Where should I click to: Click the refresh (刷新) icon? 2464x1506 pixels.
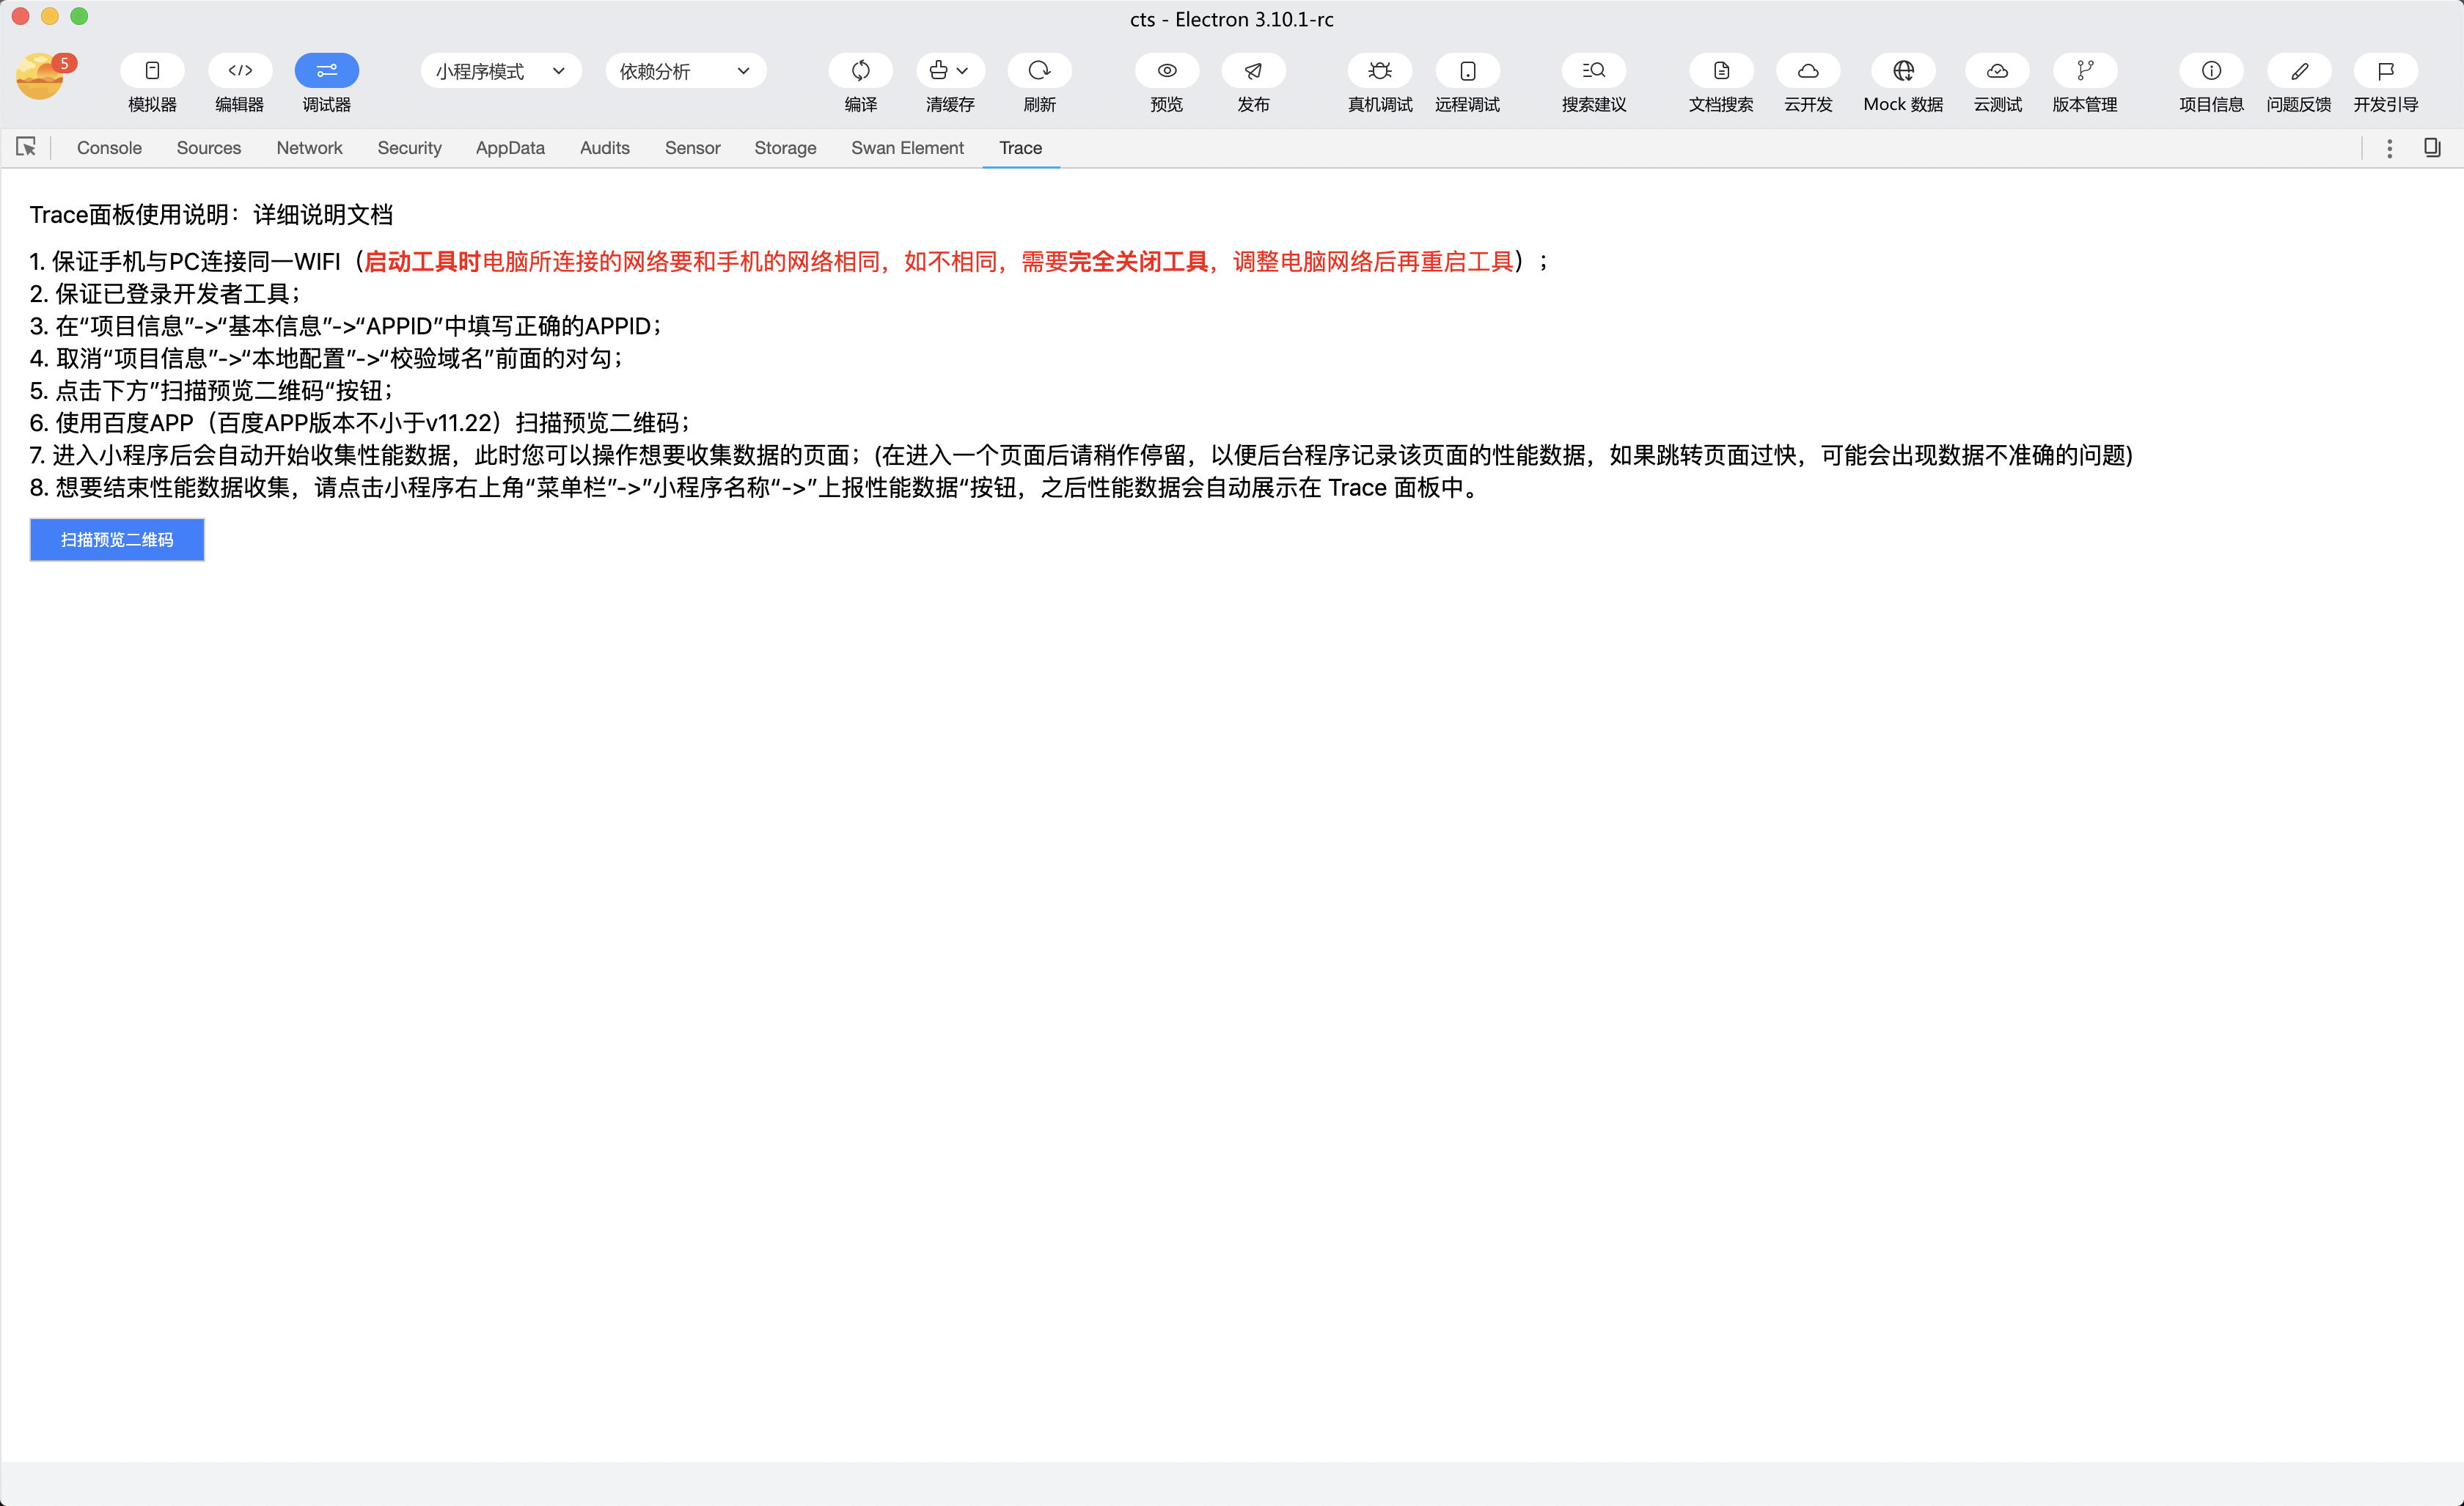1039,71
